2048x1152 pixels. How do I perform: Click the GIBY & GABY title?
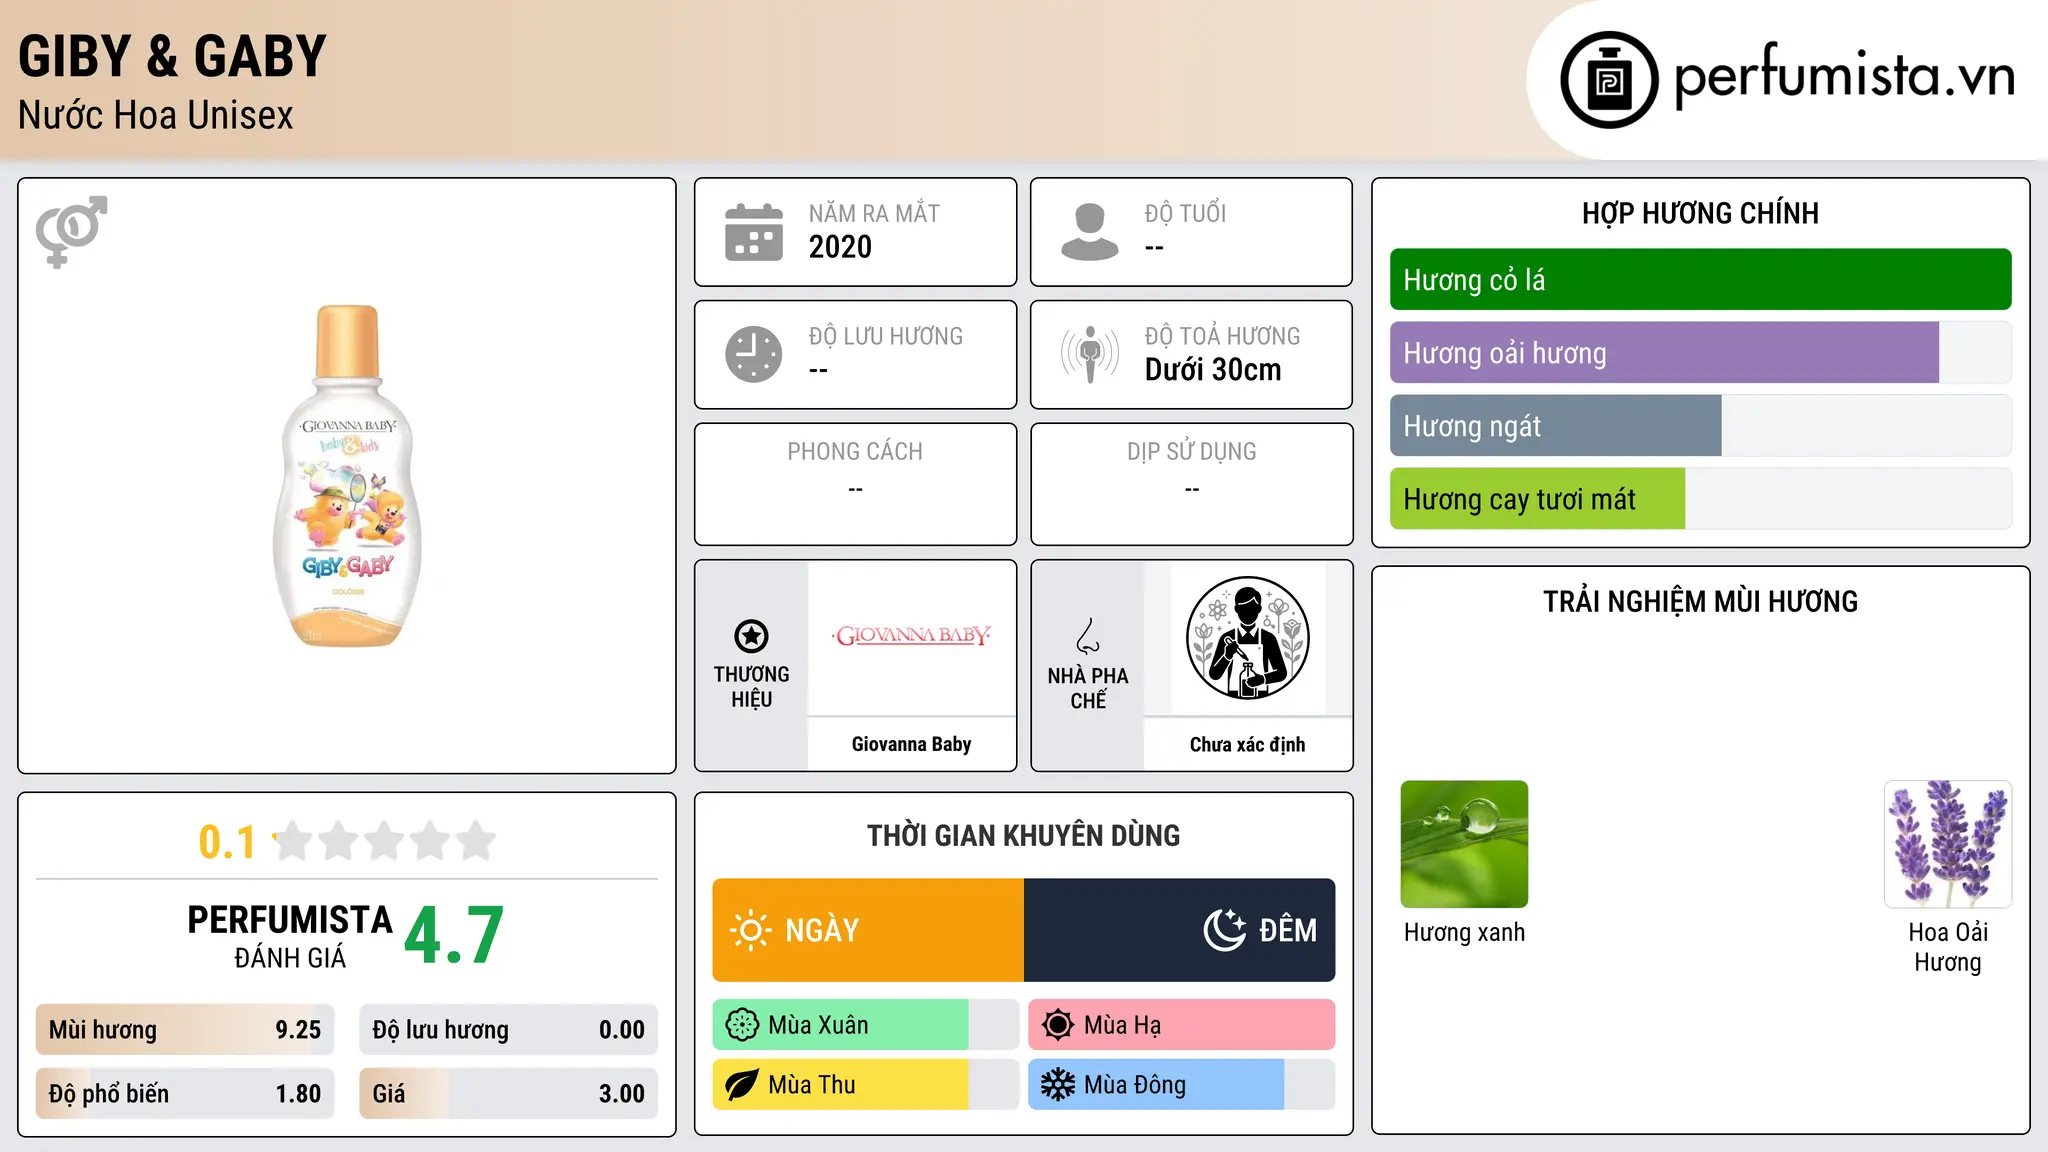(x=172, y=56)
